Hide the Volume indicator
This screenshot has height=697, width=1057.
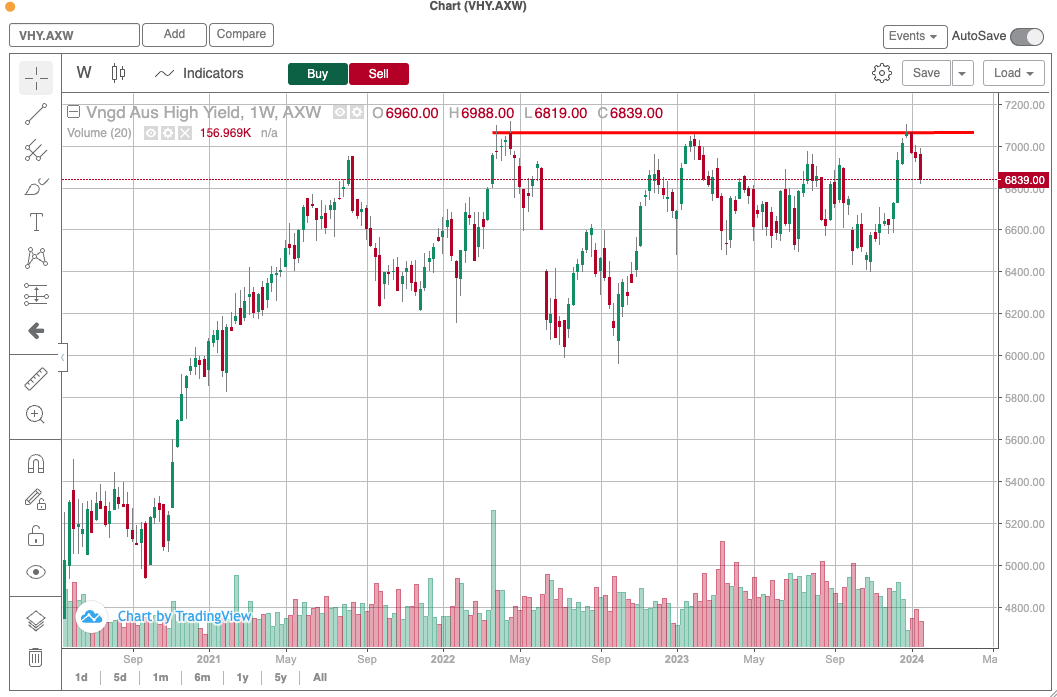click(151, 133)
